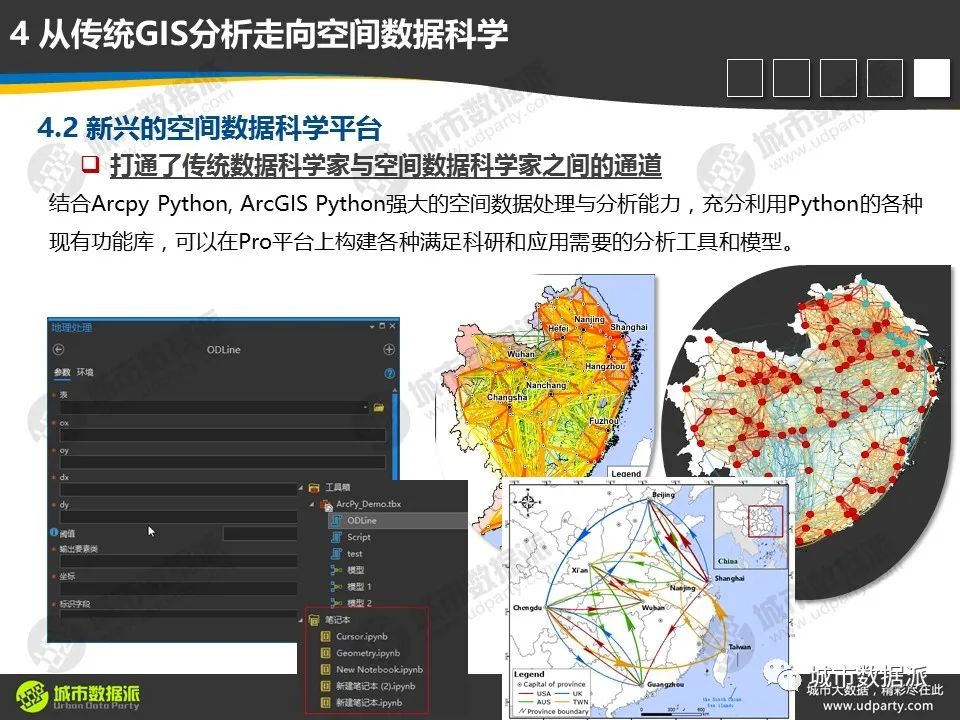Switch to the 参数 tab

(x=62, y=372)
